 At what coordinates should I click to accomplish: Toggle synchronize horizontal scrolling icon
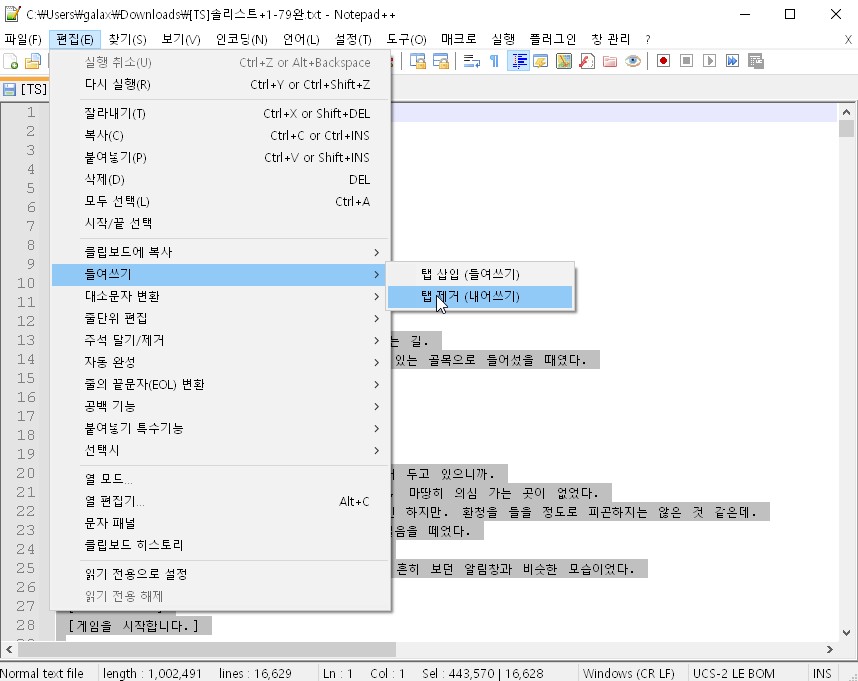pyautogui.click(x=440, y=61)
